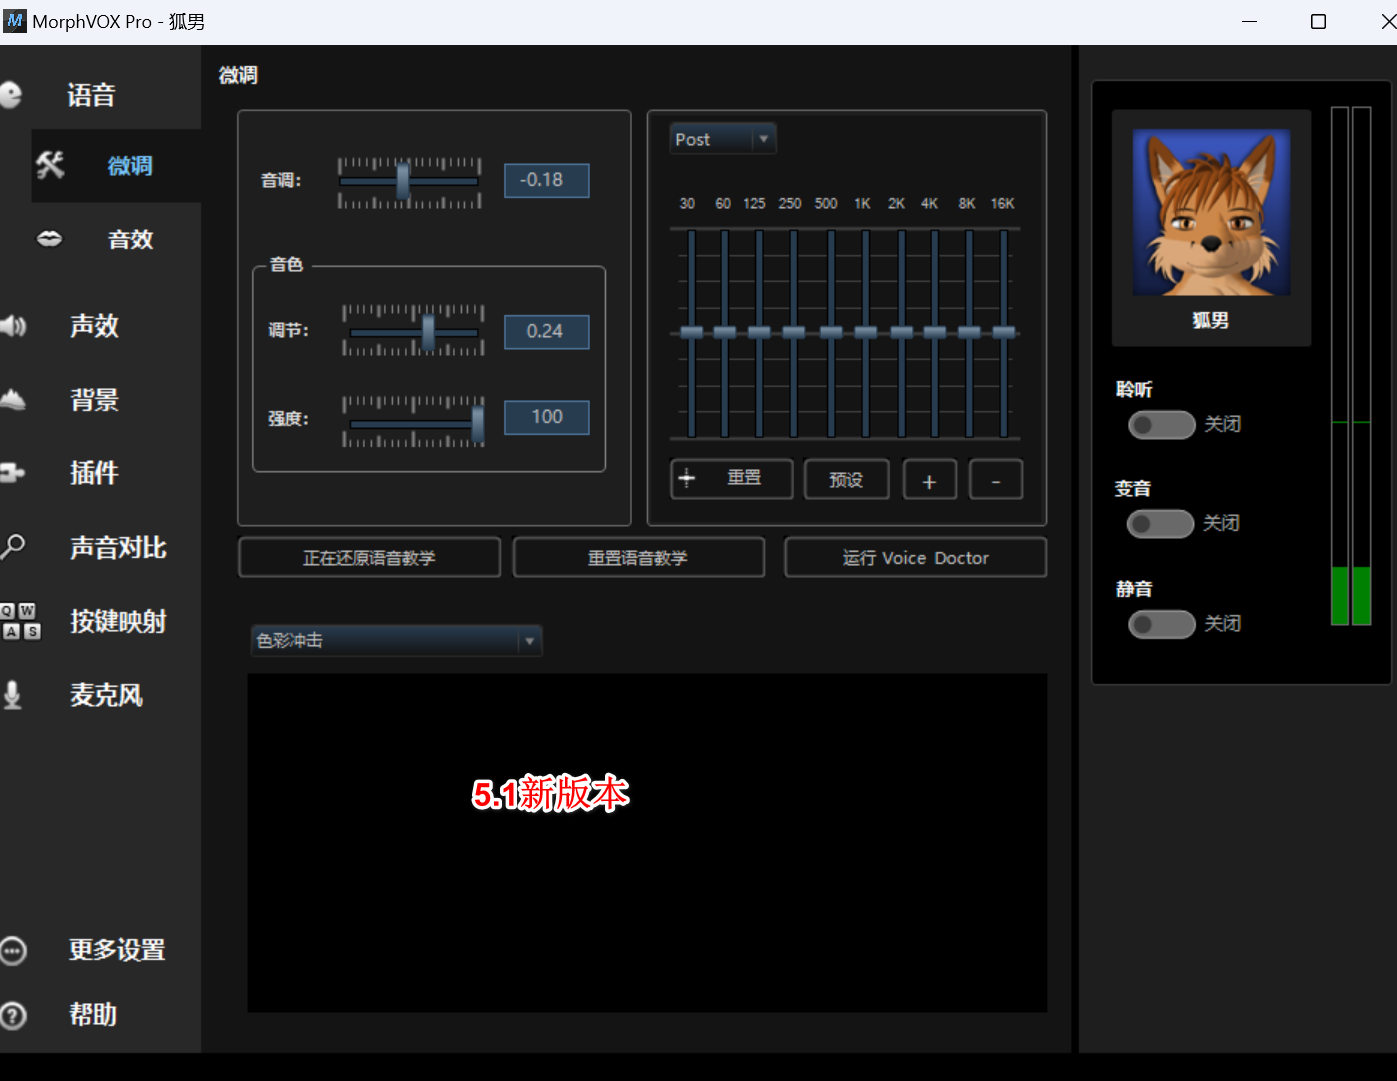Click the 2K equalizer band slider
Image resolution: width=1397 pixels, height=1081 pixels.
point(902,332)
